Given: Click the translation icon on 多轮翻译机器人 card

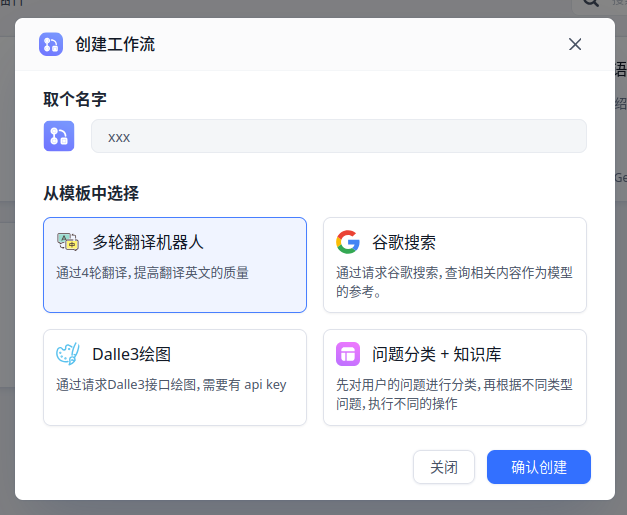Looking at the screenshot, I should 68,242.
